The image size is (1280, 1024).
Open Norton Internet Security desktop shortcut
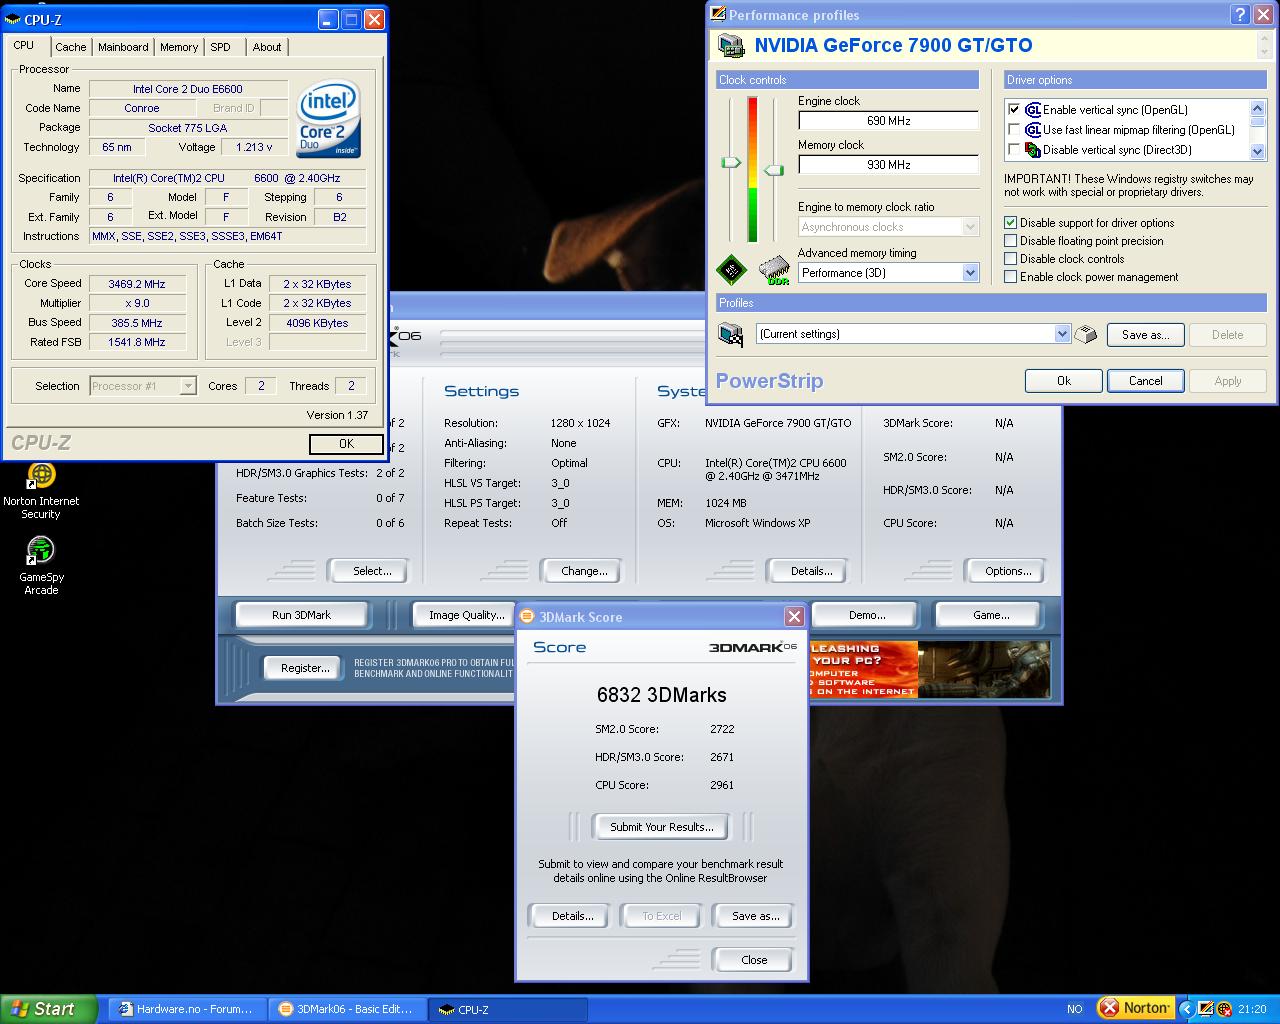coord(41,490)
